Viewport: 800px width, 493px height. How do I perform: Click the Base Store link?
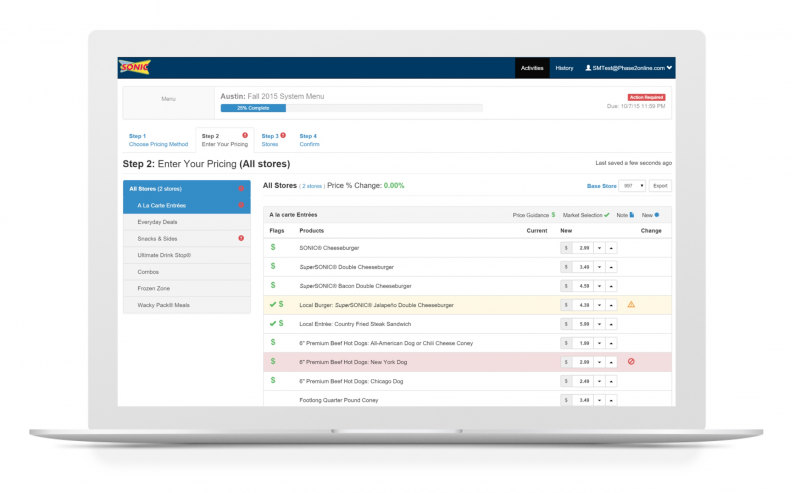[x=602, y=186]
